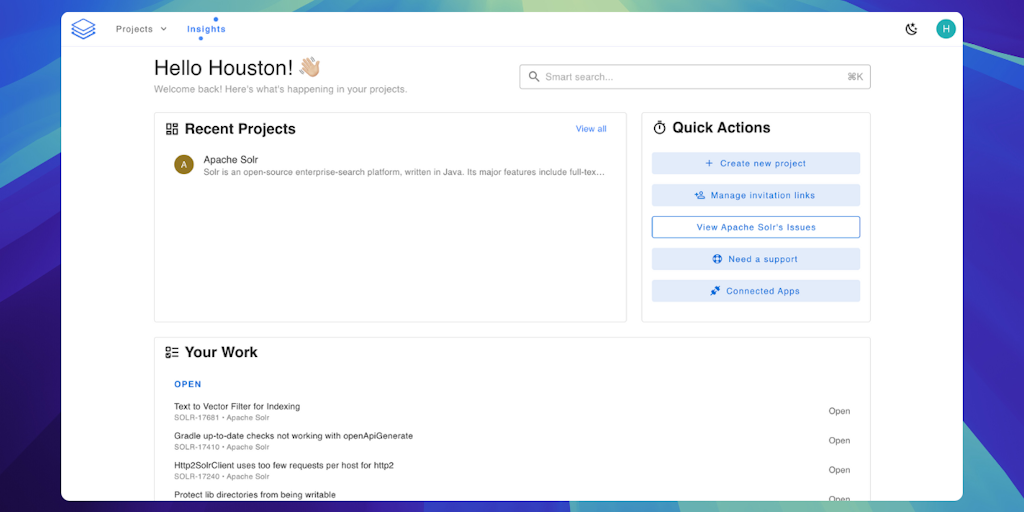Click the Apache Solr description text
The height and width of the screenshot is (512, 1024).
pyautogui.click(x=404, y=172)
